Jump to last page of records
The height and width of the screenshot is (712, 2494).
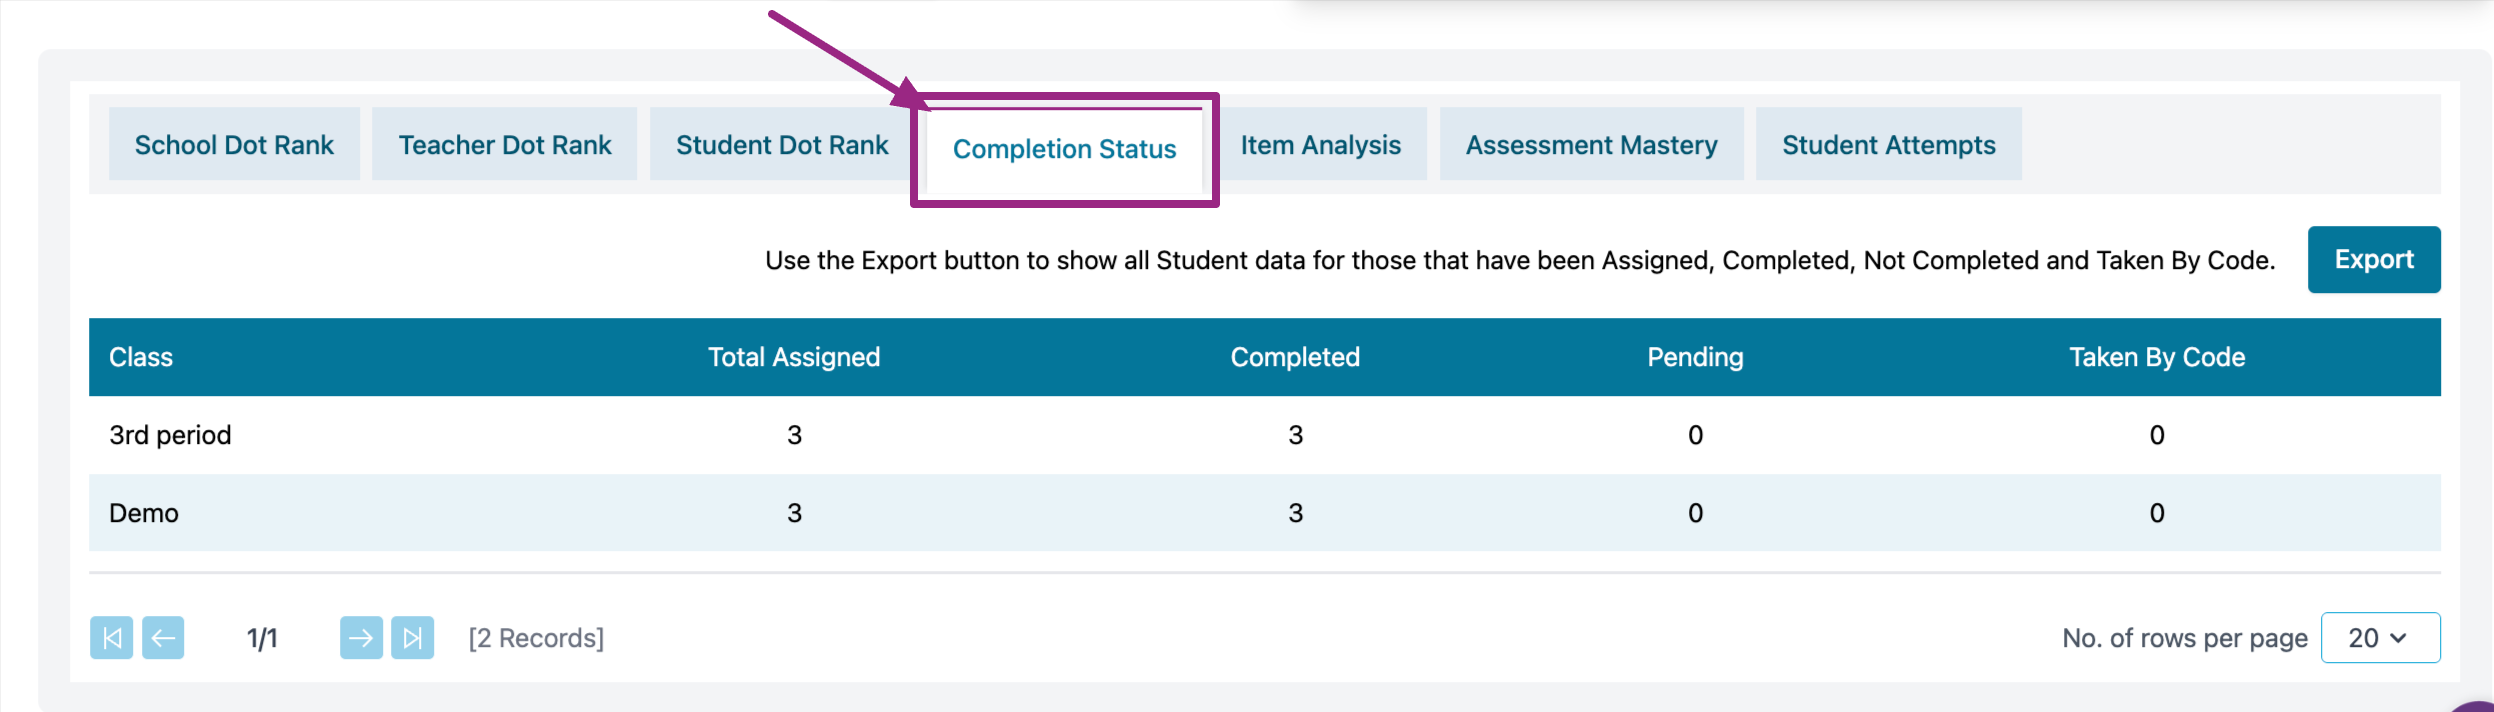point(412,638)
